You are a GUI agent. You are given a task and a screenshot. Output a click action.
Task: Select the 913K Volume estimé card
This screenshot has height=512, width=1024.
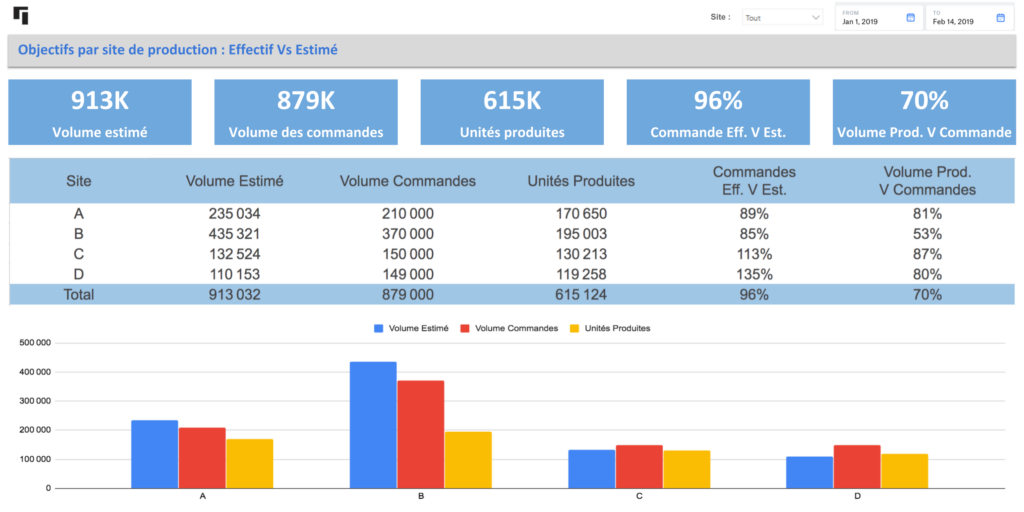click(x=100, y=112)
